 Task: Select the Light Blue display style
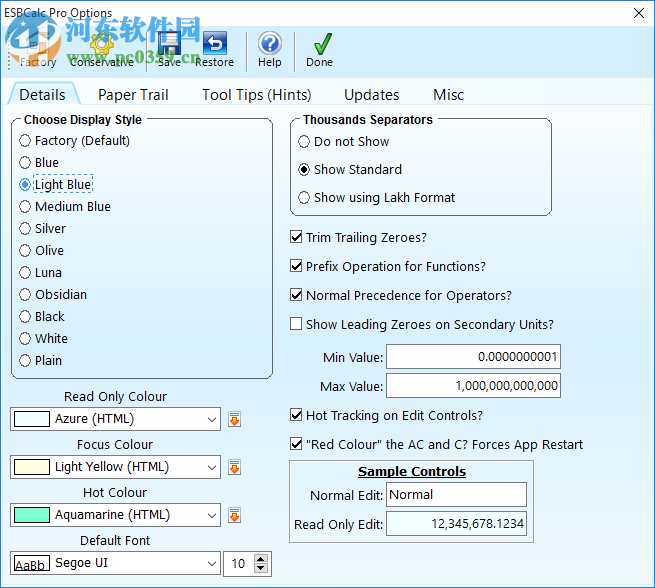[x=56, y=184]
